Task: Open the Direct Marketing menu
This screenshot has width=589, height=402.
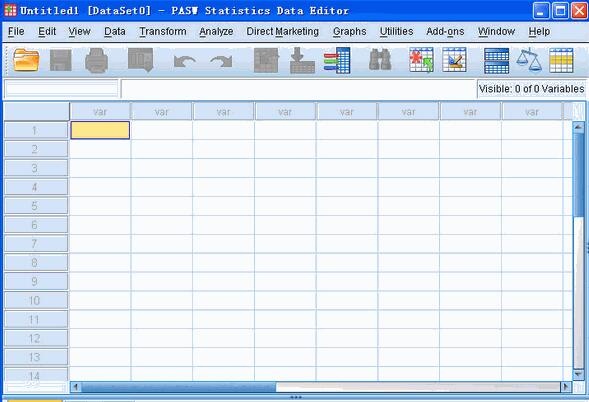Action: pos(282,32)
